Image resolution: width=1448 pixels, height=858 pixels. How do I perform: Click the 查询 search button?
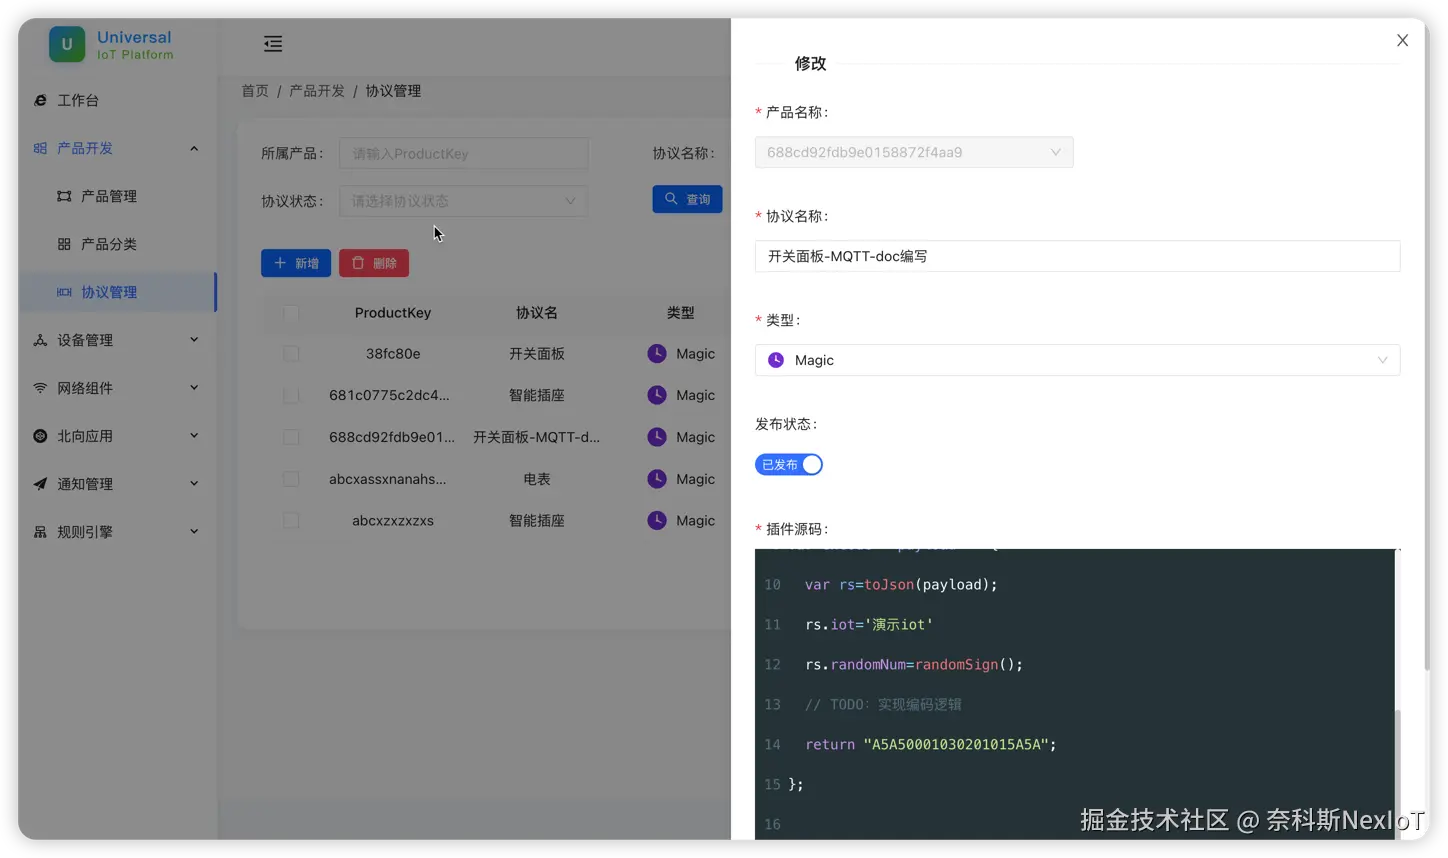tap(687, 199)
